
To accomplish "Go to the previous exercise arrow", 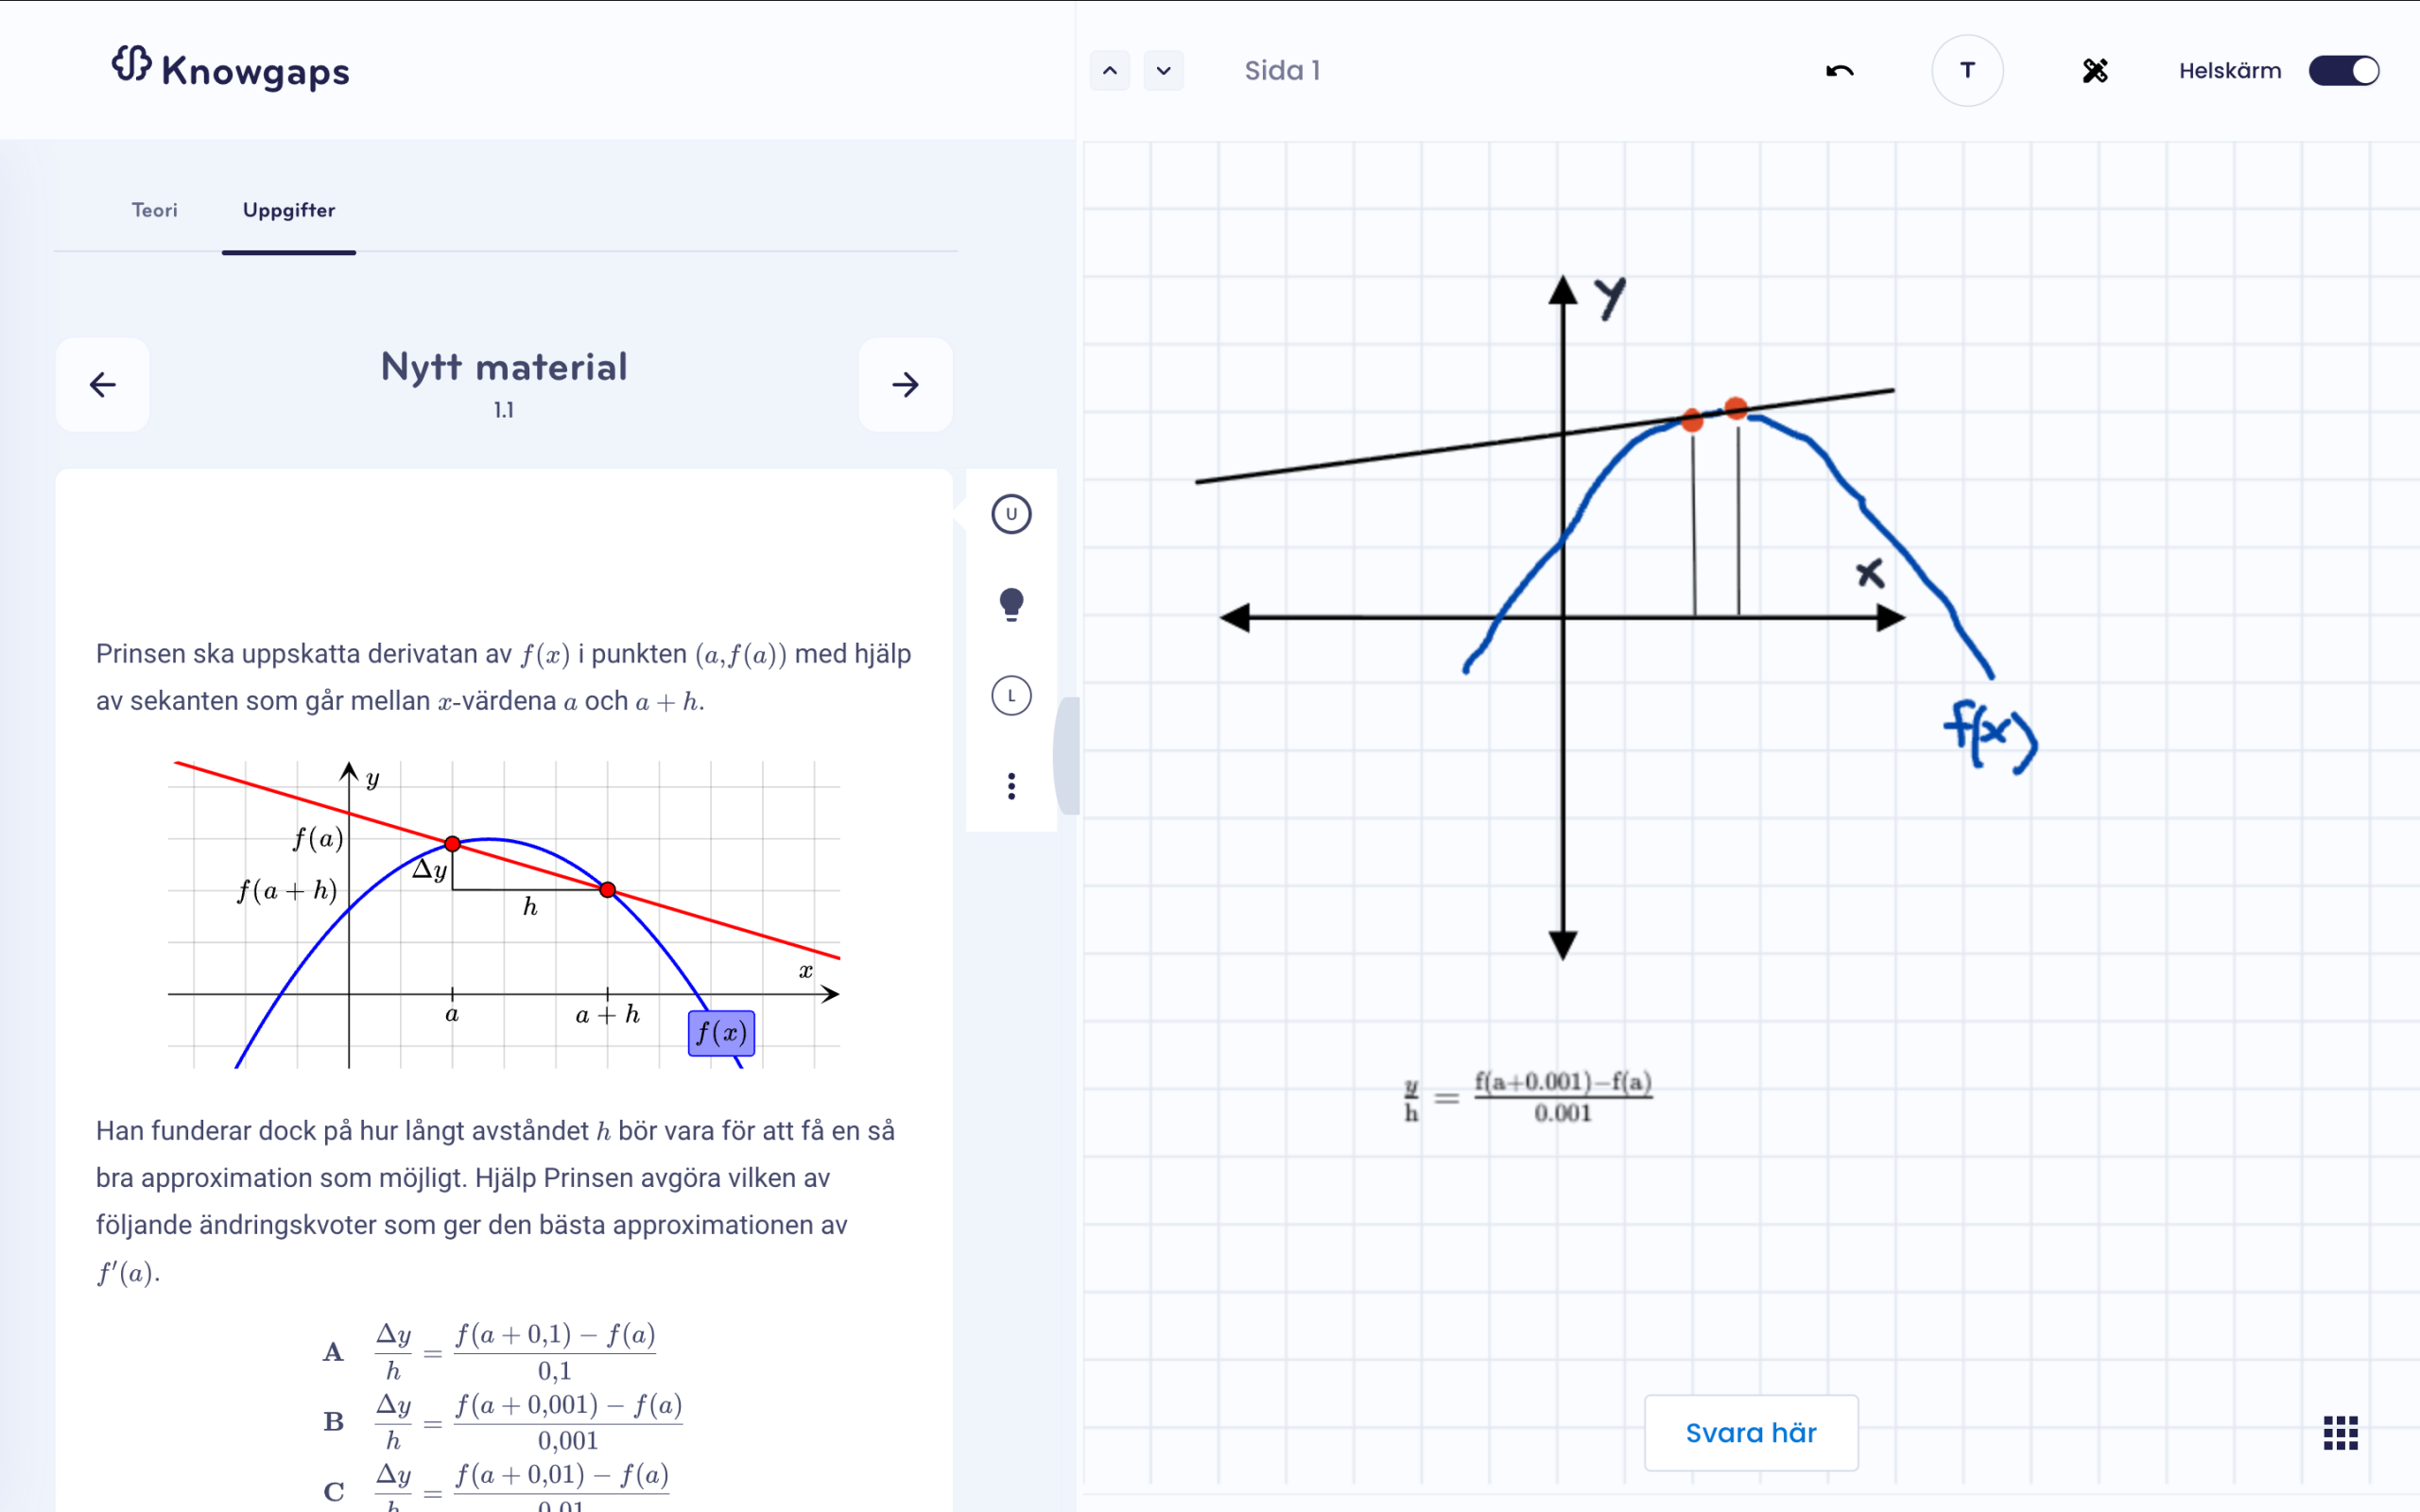I will click(103, 385).
